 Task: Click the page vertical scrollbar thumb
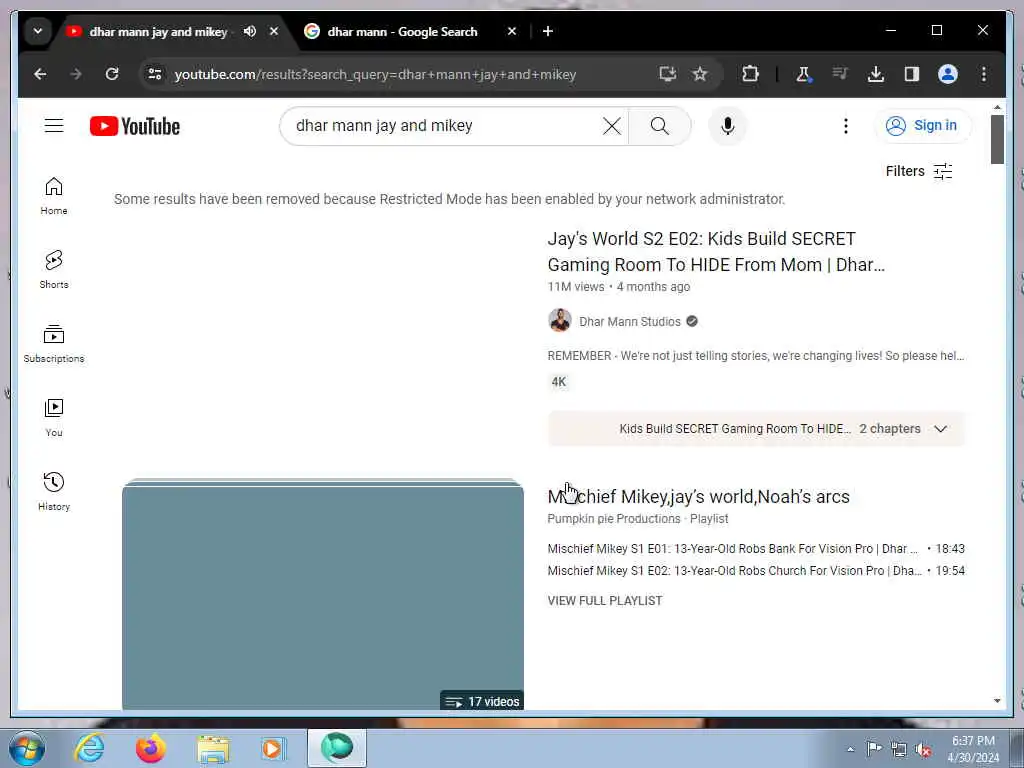[997, 140]
